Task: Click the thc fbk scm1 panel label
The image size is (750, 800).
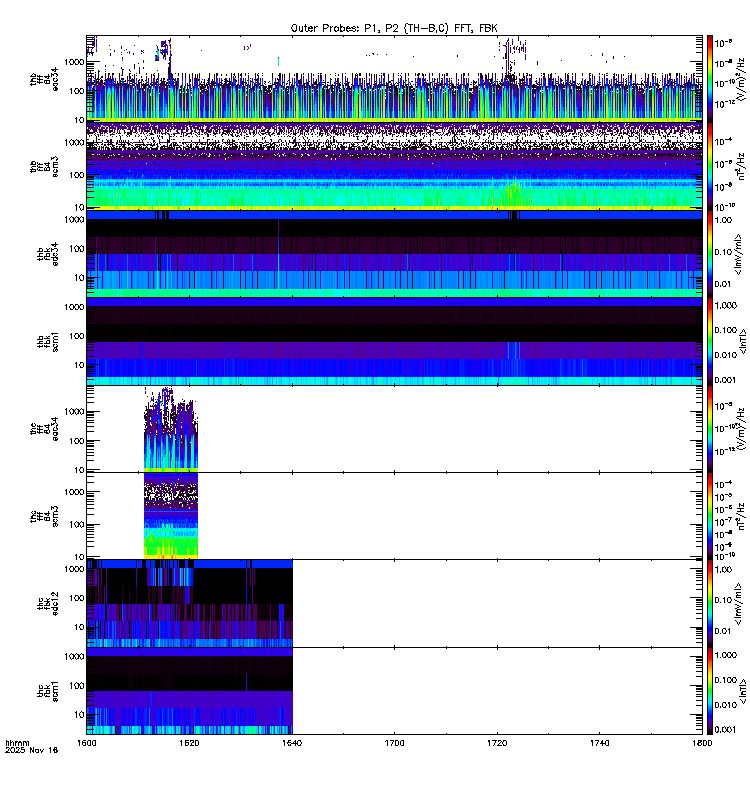Action: (47, 691)
